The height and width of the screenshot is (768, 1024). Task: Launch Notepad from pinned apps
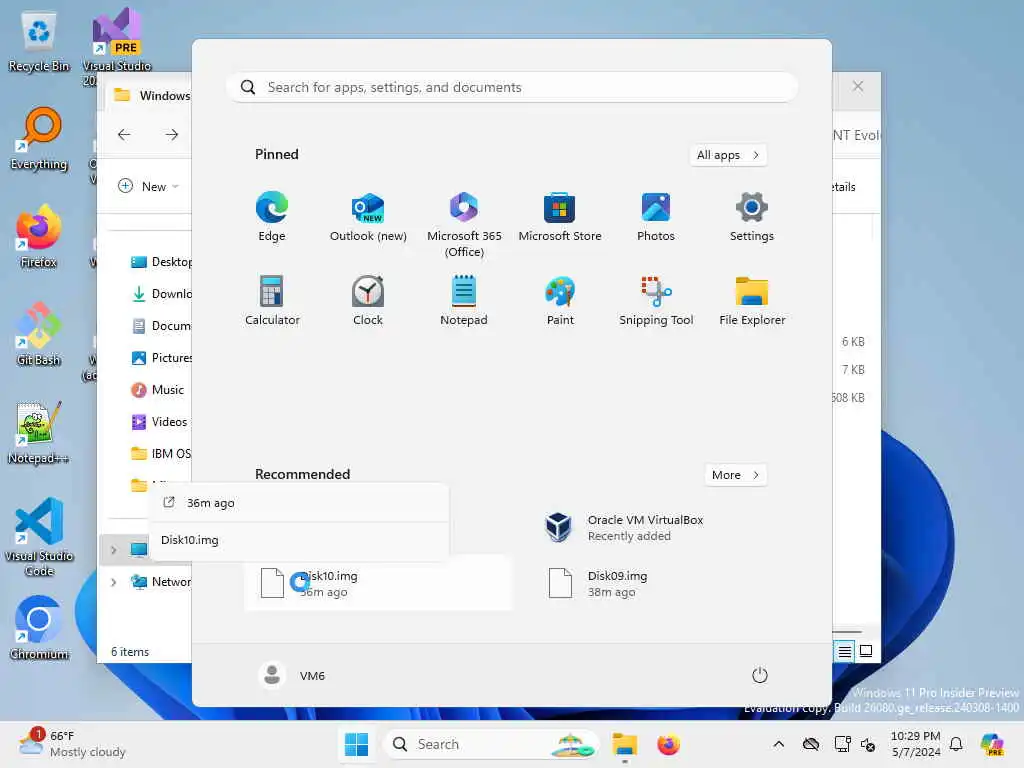(x=464, y=300)
